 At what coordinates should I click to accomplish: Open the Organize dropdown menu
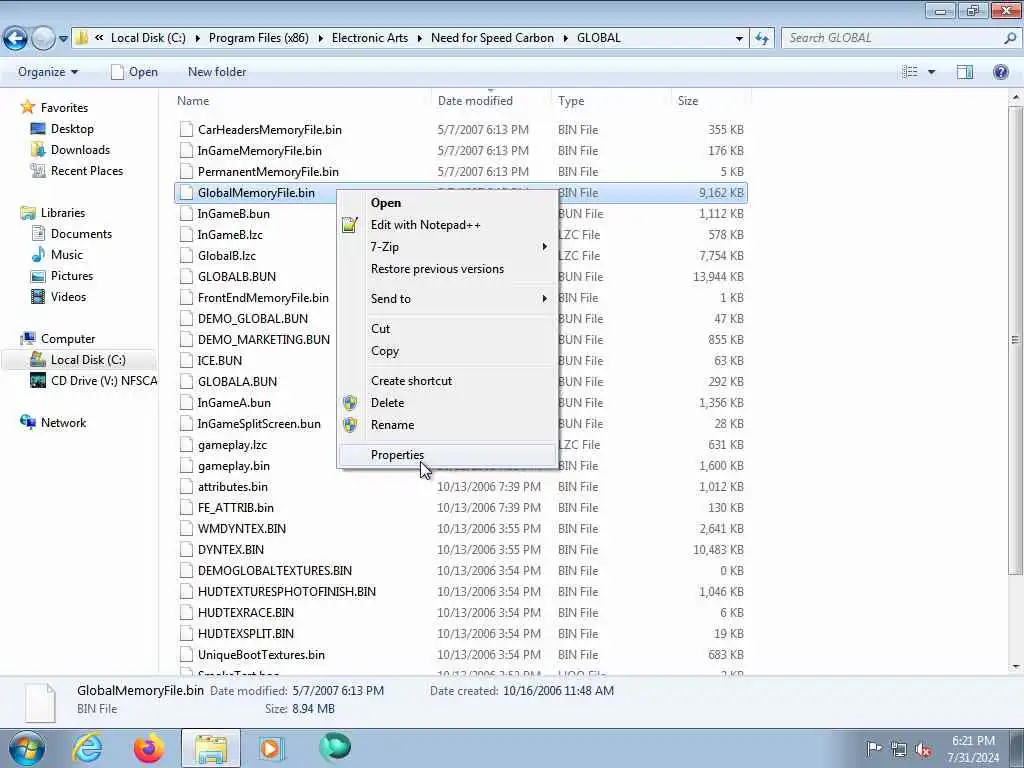pos(48,72)
